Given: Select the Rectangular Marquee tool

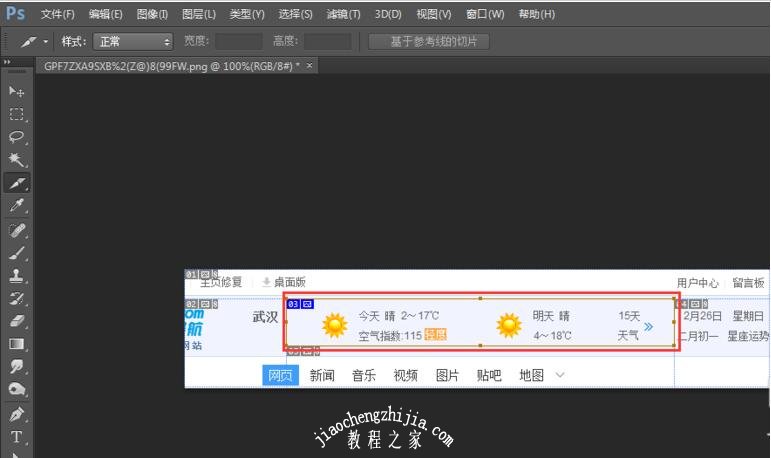Looking at the screenshot, I should click(x=16, y=114).
